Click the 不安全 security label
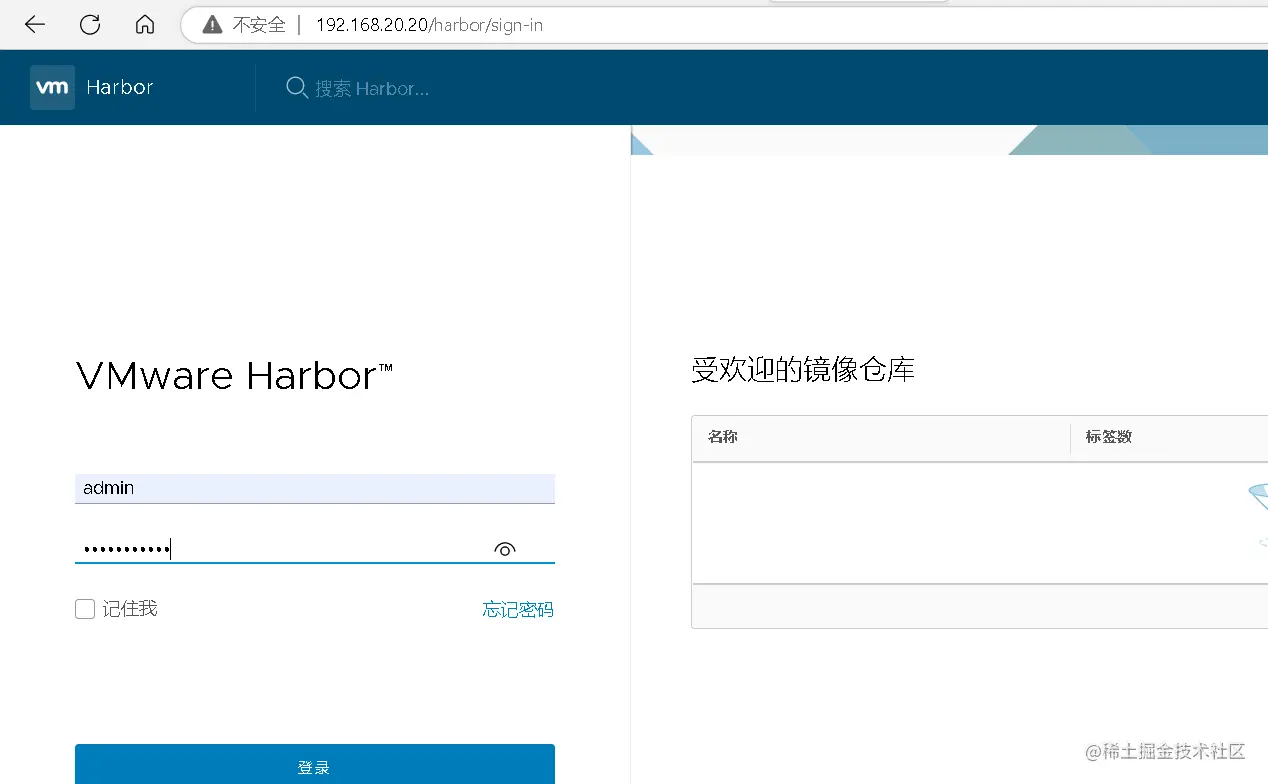1268x784 pixels. point(259,25)
